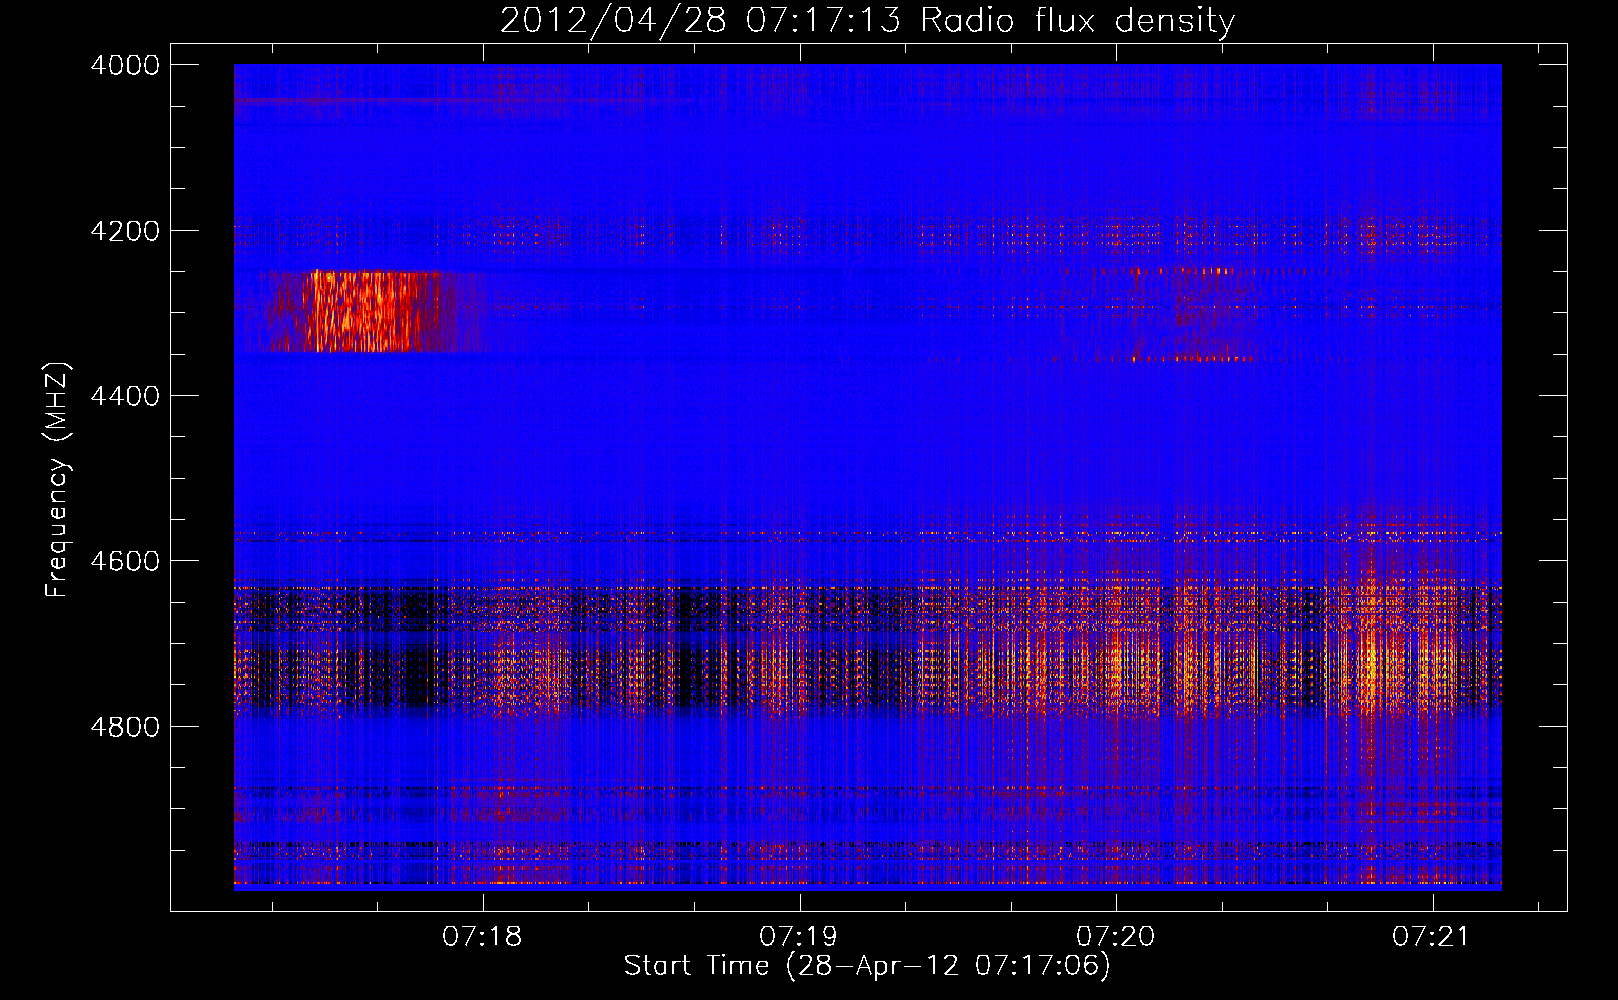The width and height of the screenshot is (1618, 1000).
Task: Click the 4400 frequency axis label
Action: point(125,396)
